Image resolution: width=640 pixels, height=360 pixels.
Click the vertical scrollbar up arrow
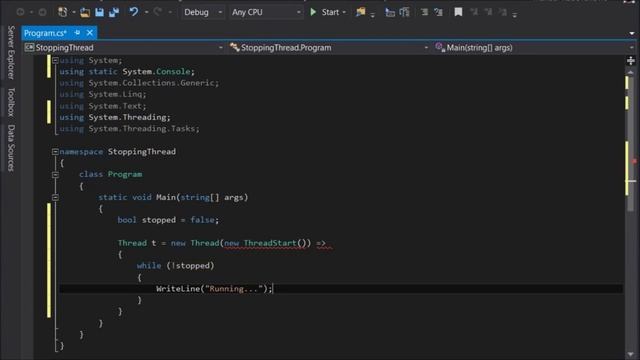click(x=631, y=72)
